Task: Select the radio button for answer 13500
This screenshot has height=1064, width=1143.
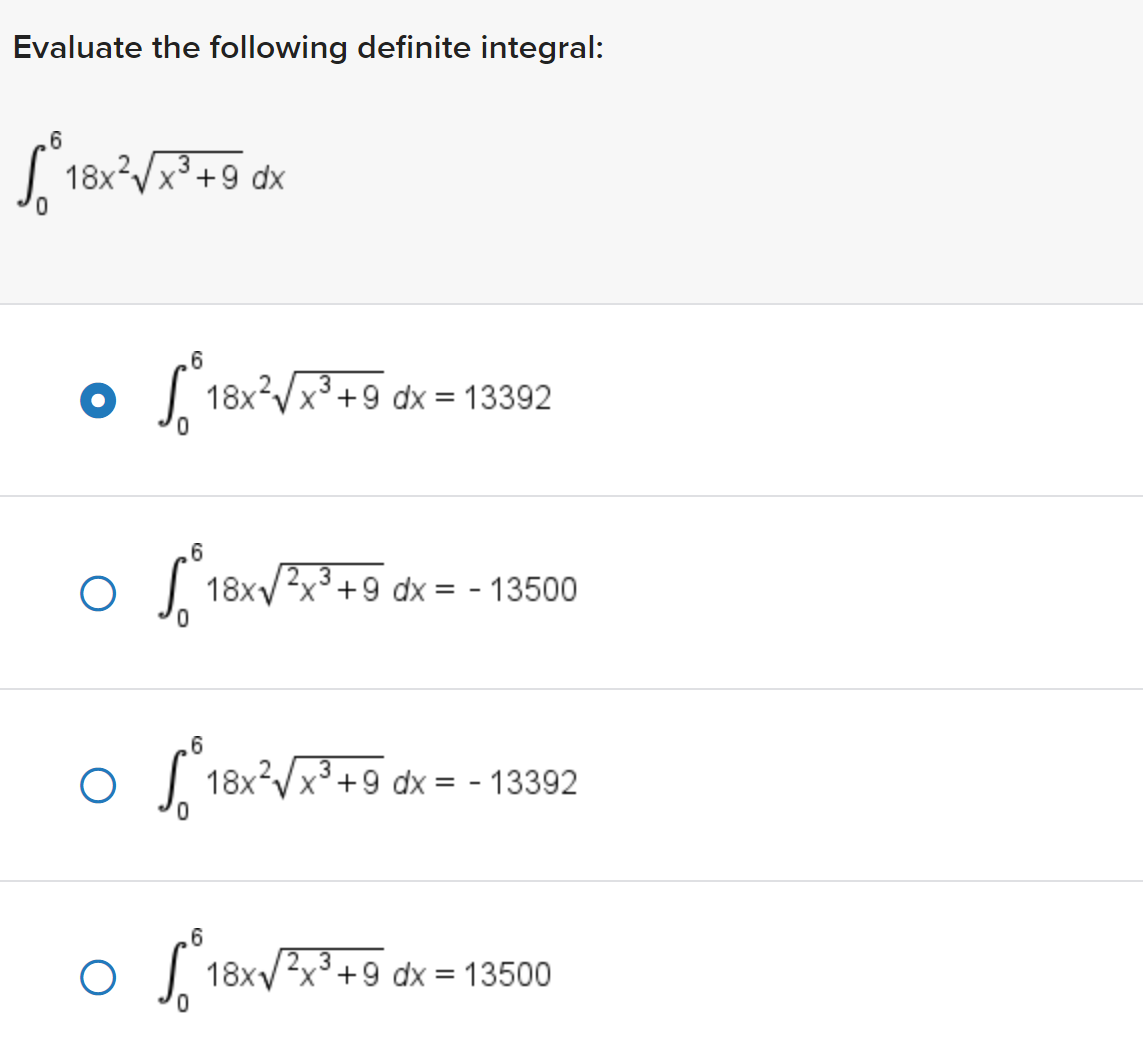Action: [97, 975]
